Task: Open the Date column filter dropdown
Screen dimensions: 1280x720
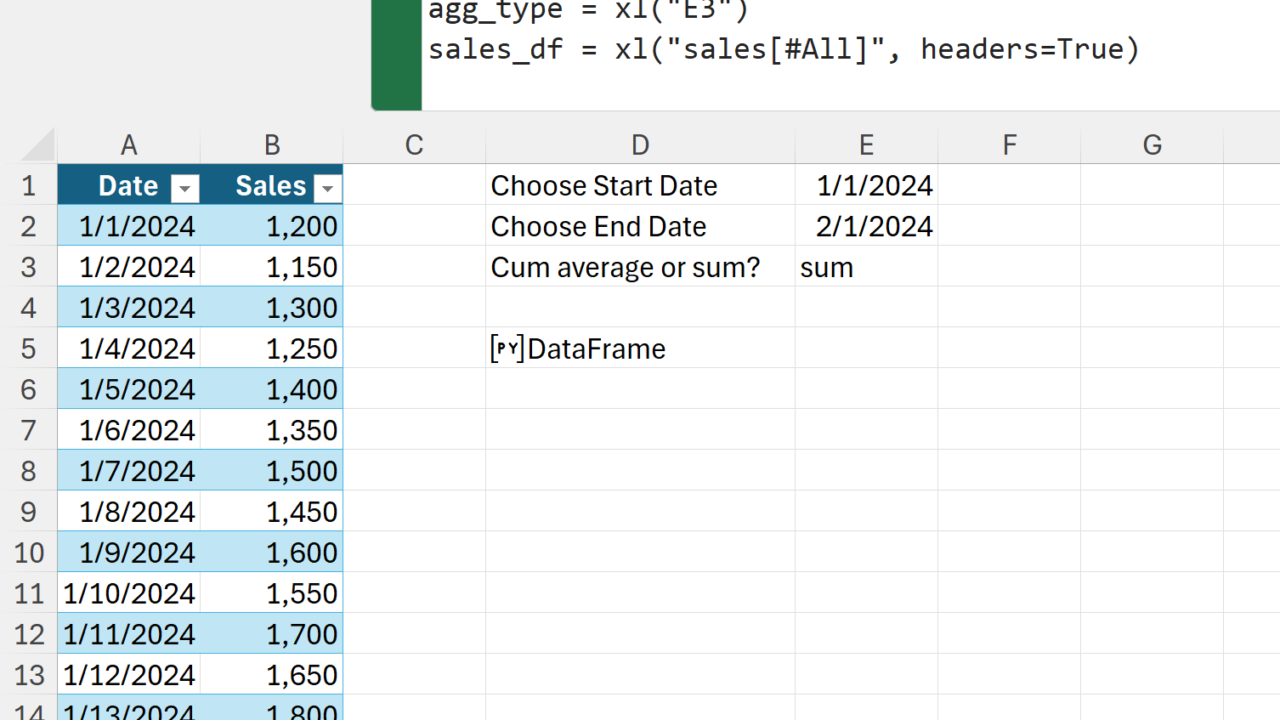Action: (x=185, y=188)
